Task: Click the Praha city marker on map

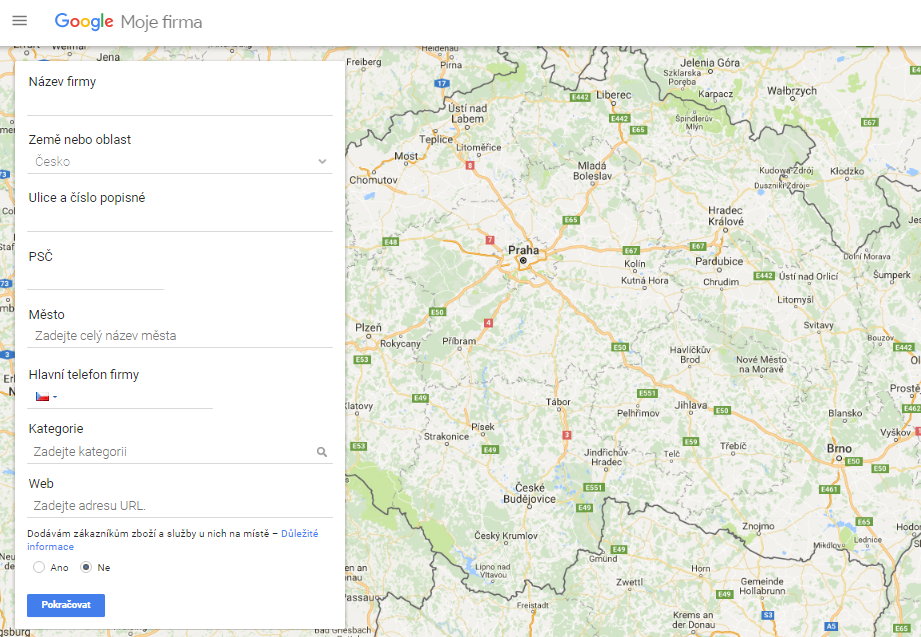Action: tap(522, 260)
